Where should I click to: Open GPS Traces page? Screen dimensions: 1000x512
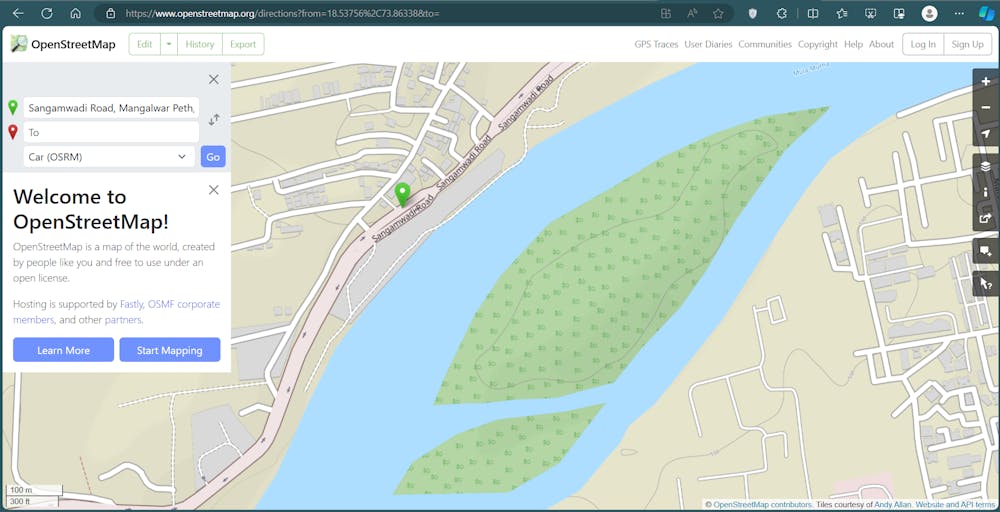point(656,44)
